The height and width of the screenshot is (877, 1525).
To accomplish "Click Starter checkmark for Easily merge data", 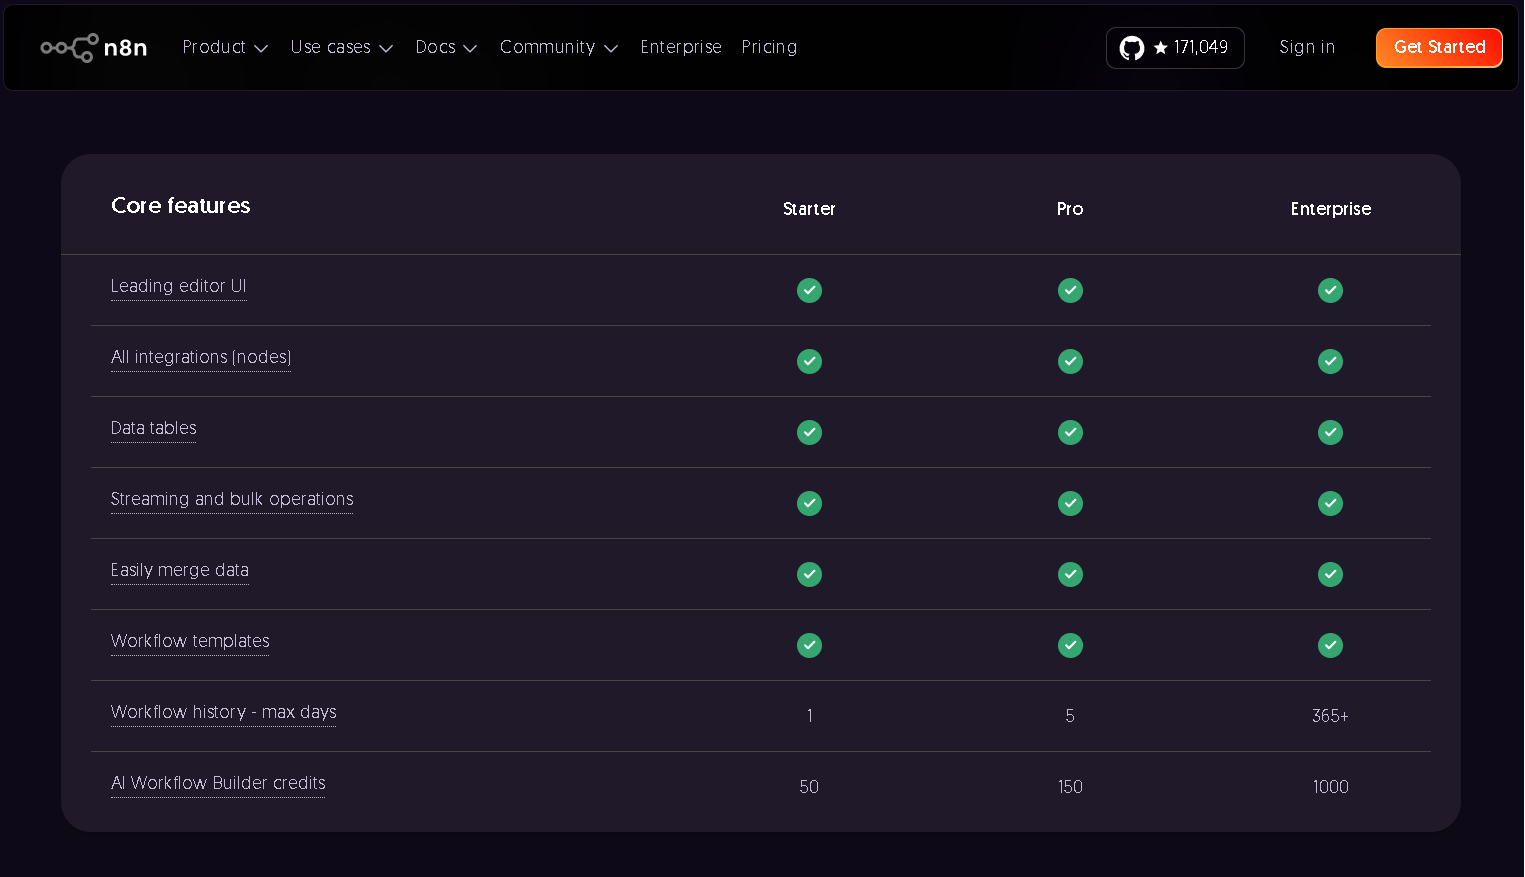I will click(x=809, y=574).
